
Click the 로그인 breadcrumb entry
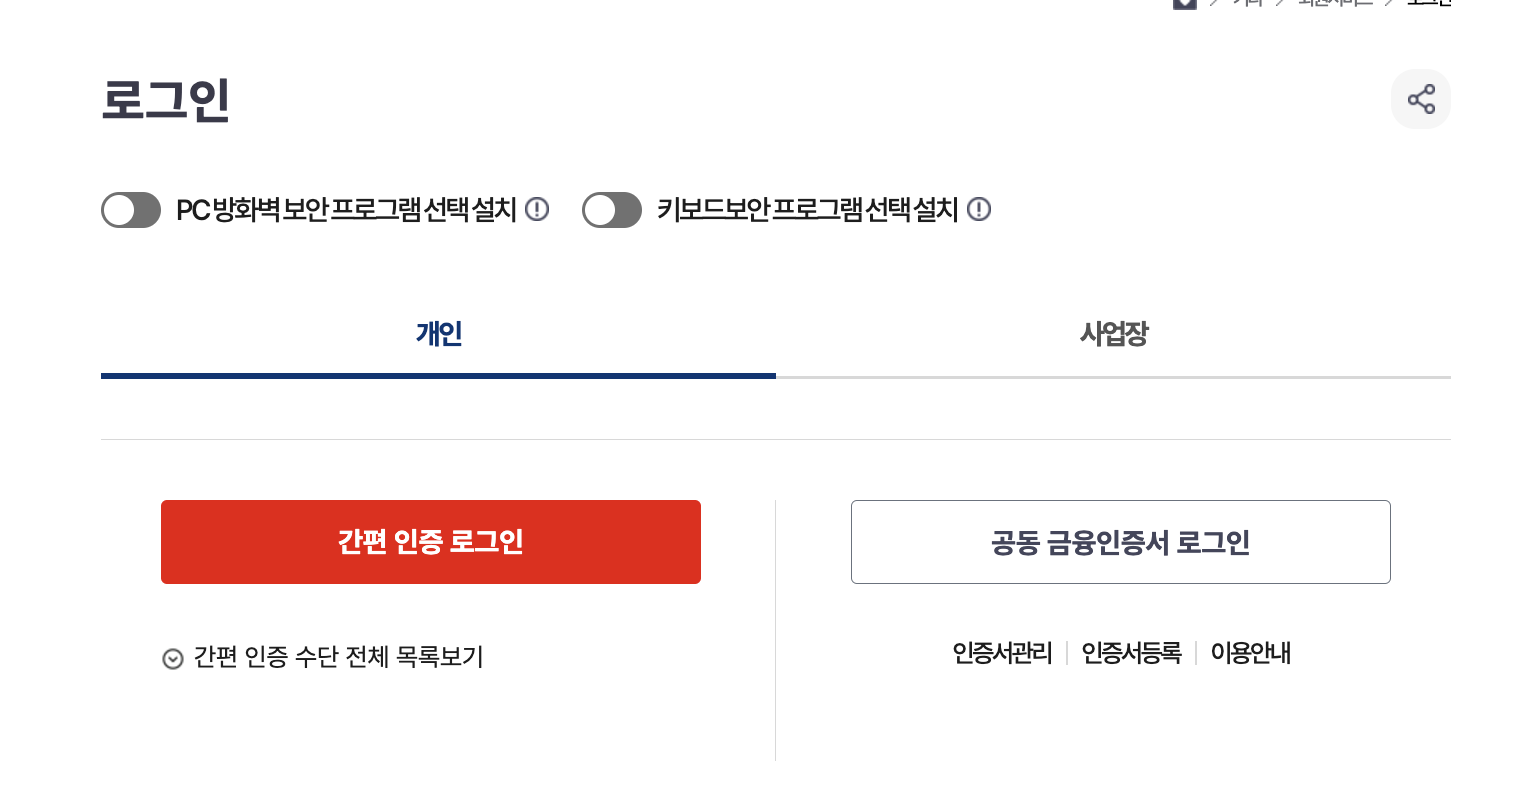click(1428, 3)
